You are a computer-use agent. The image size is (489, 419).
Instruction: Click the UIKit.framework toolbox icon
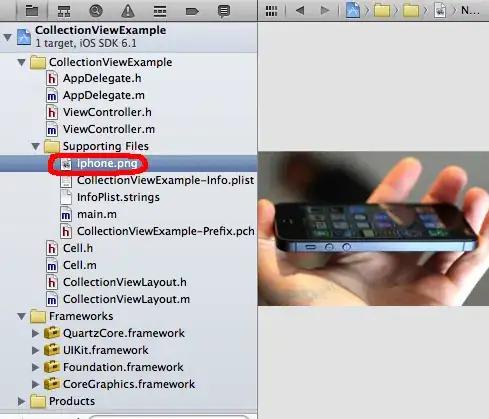coord(52,350)
